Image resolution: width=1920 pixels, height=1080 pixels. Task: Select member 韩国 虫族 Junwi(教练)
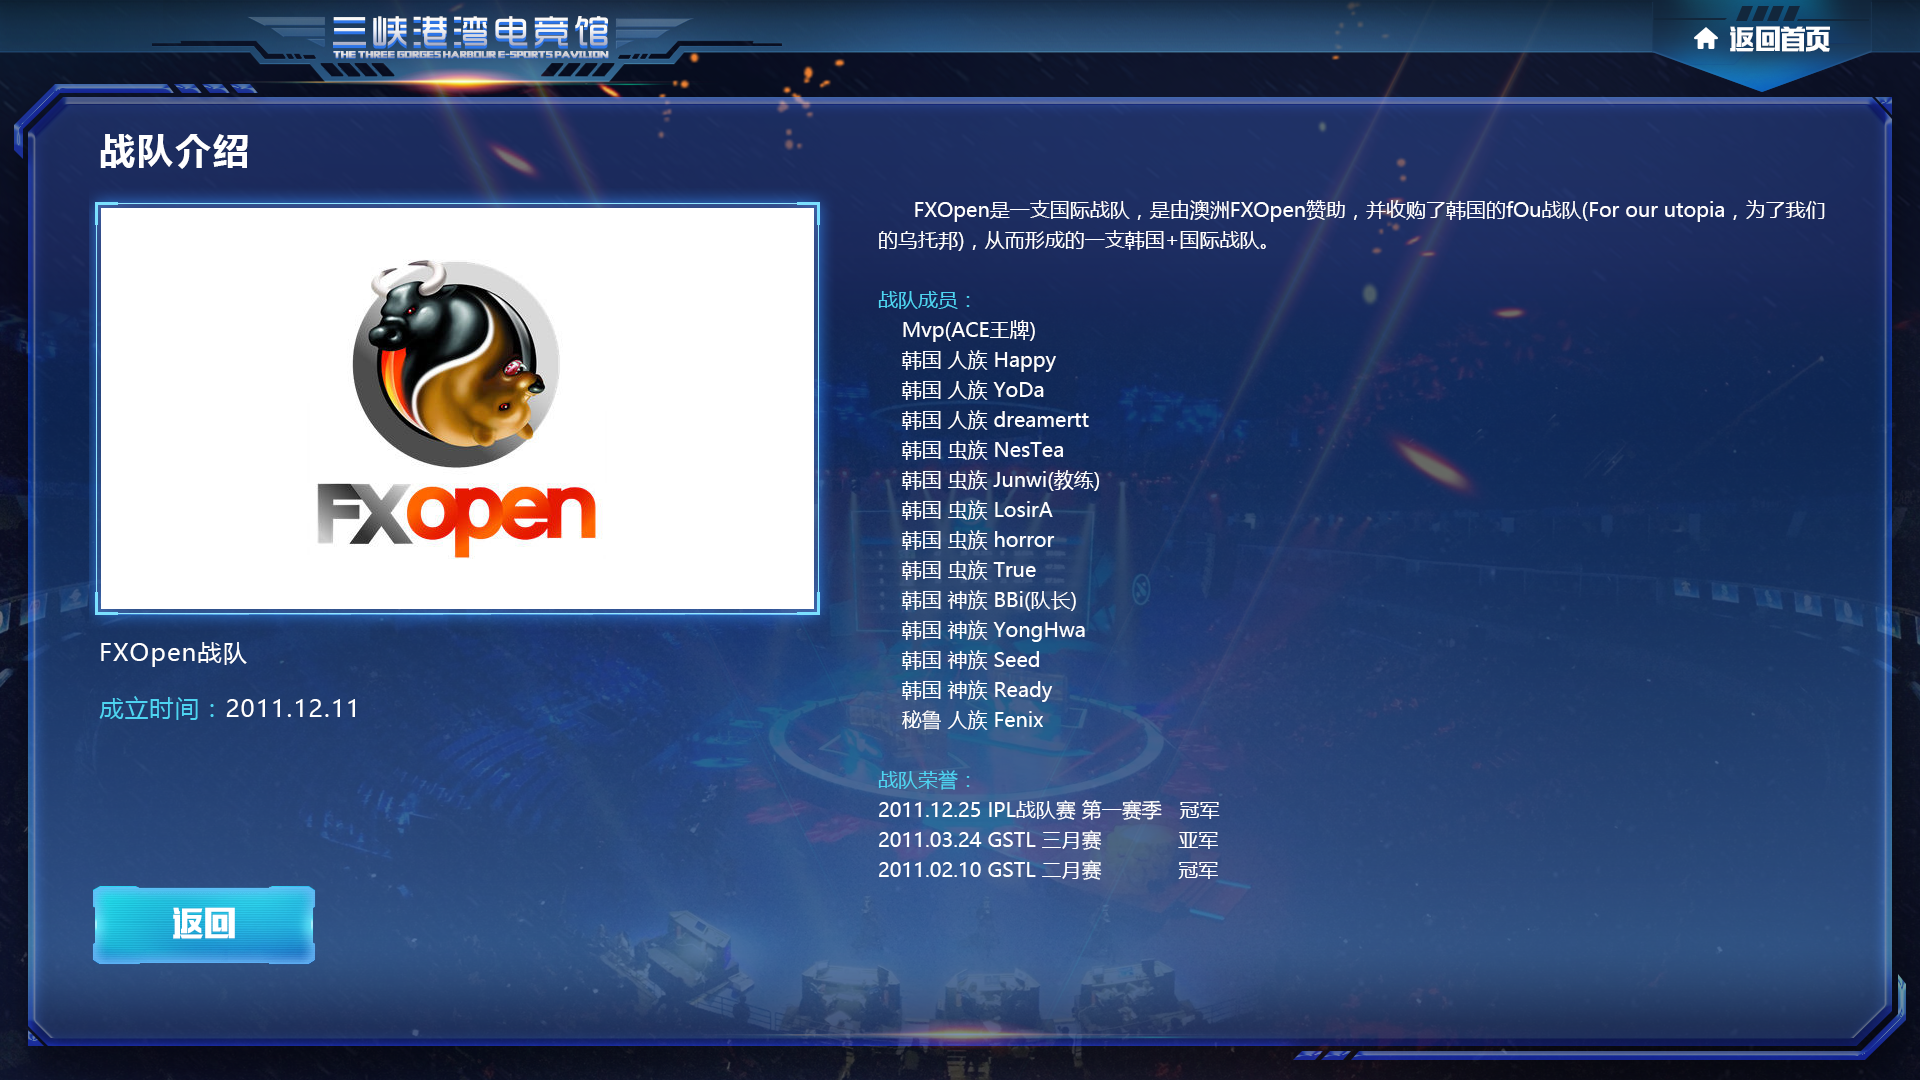tap(1000, 480)
